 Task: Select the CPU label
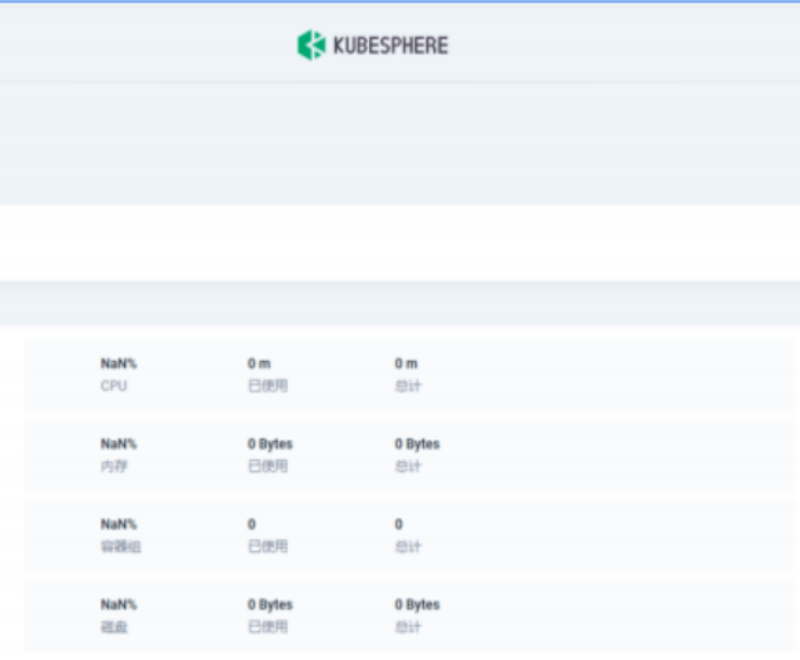coord(114,386)
